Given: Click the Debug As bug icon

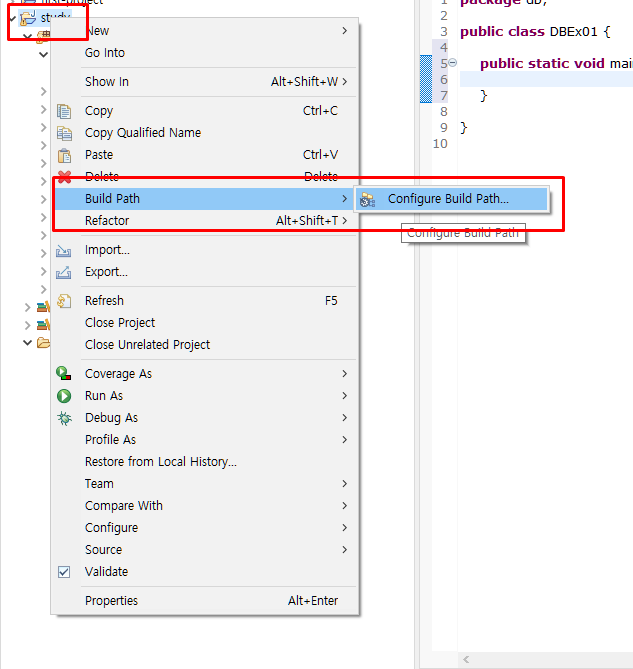Looking at the screenshot, I should 64,418.
